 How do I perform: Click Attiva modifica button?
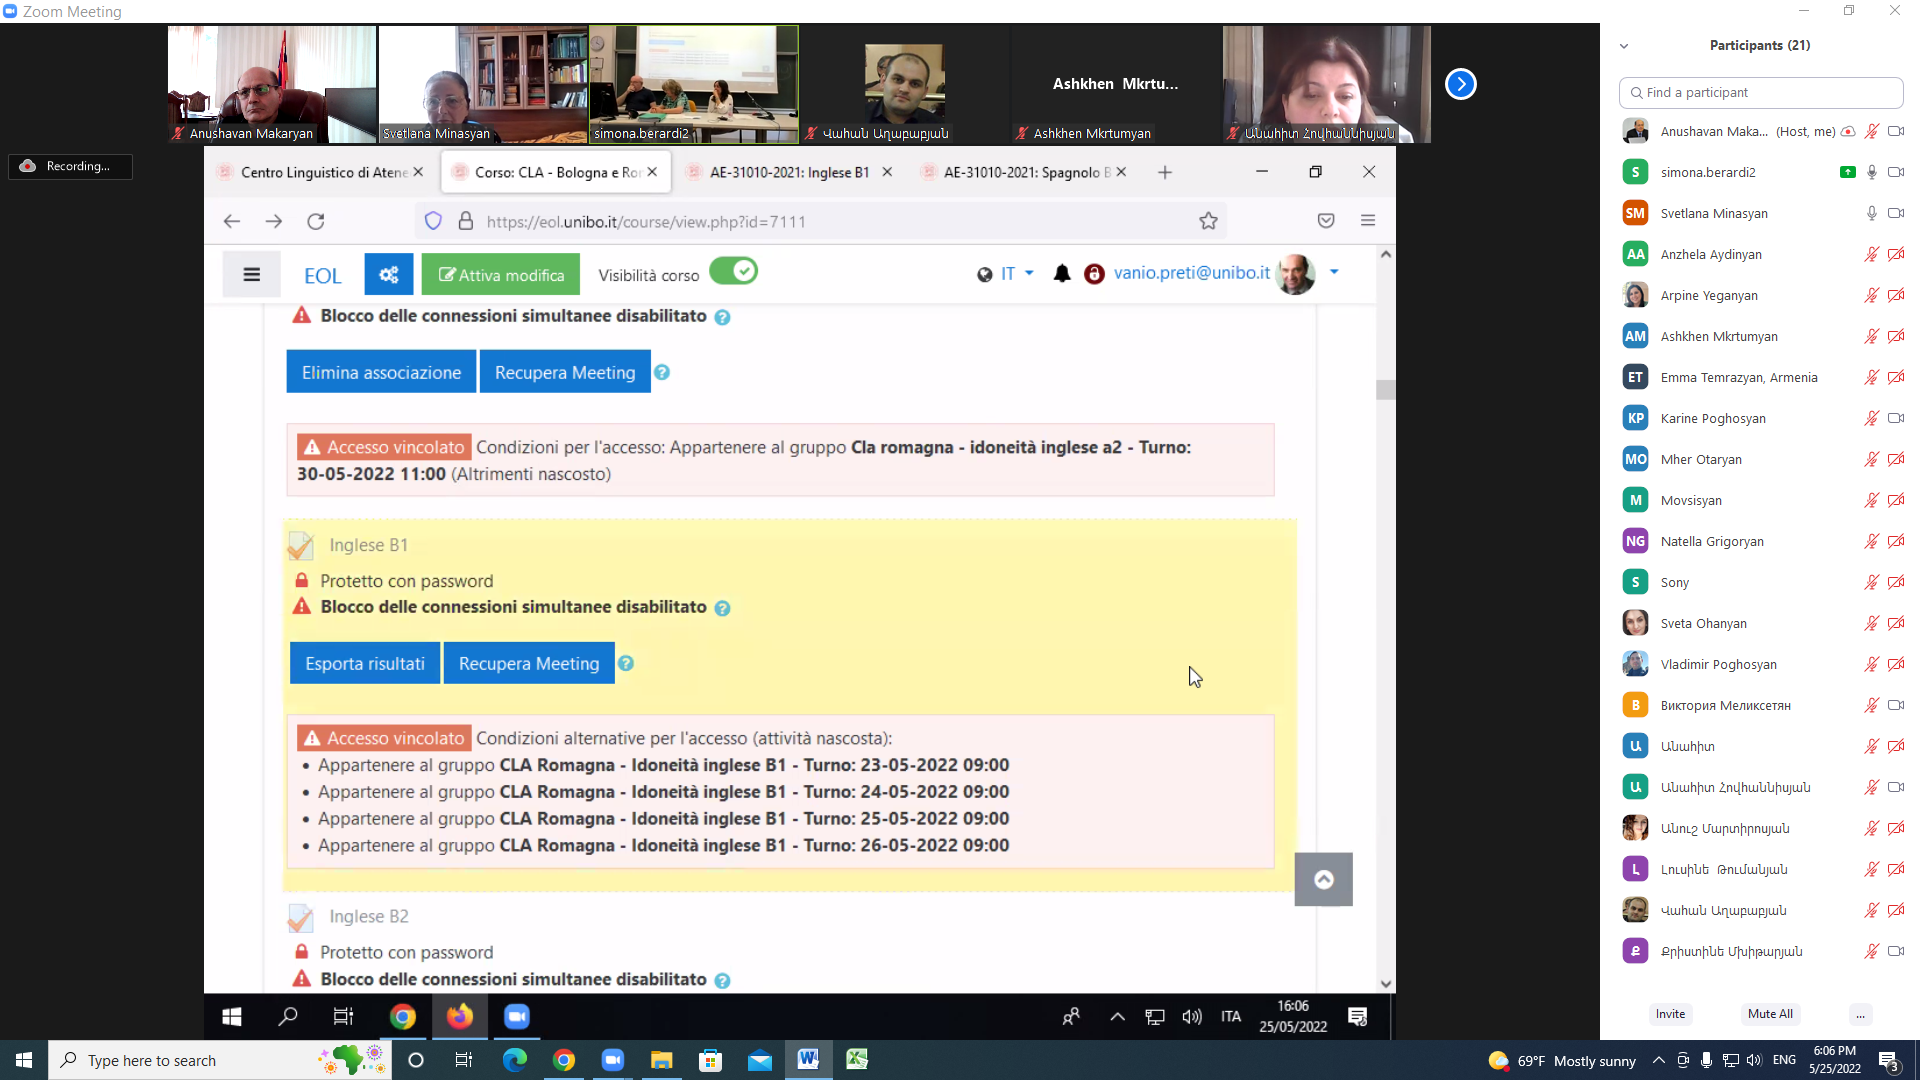pos(501,275)
